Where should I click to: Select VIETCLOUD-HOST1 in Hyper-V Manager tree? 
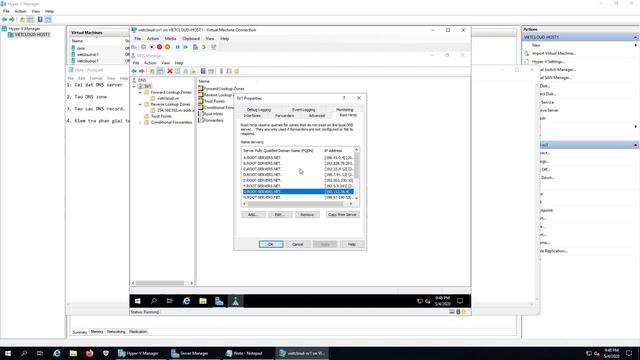[32, 35]
